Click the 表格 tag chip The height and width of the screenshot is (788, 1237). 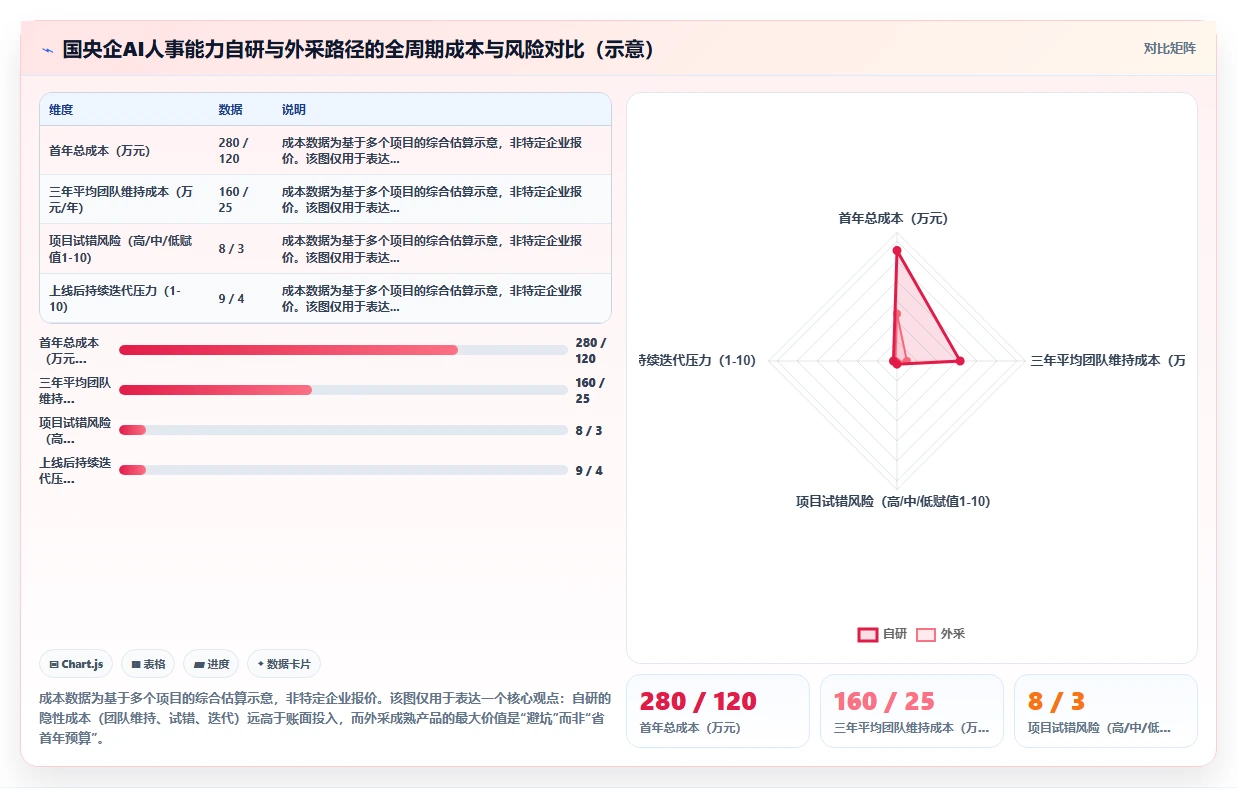pyautogui.click(x=148, y=664)
